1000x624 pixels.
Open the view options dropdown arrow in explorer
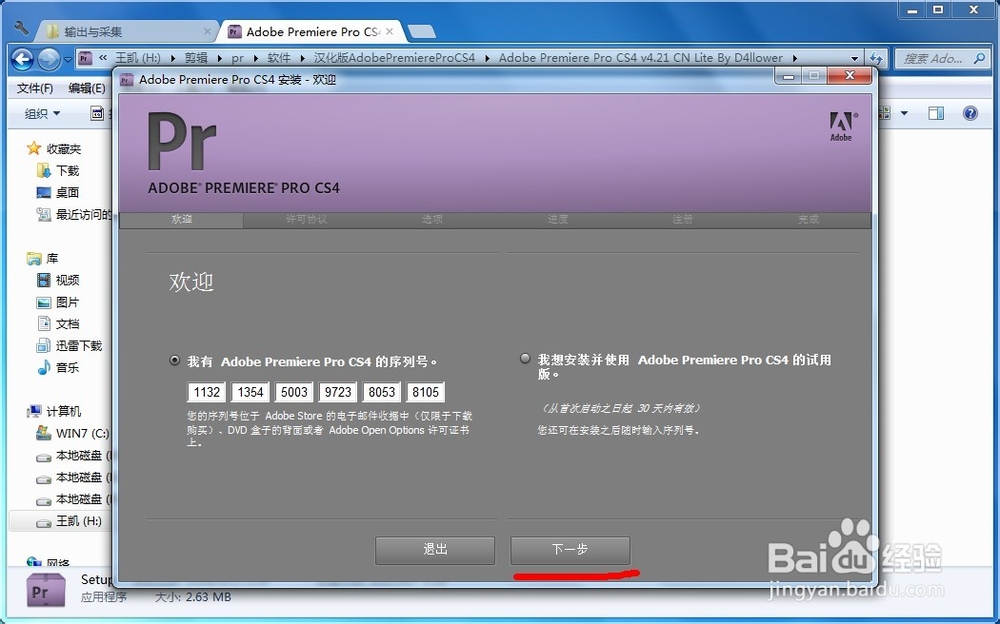point(904,114)
